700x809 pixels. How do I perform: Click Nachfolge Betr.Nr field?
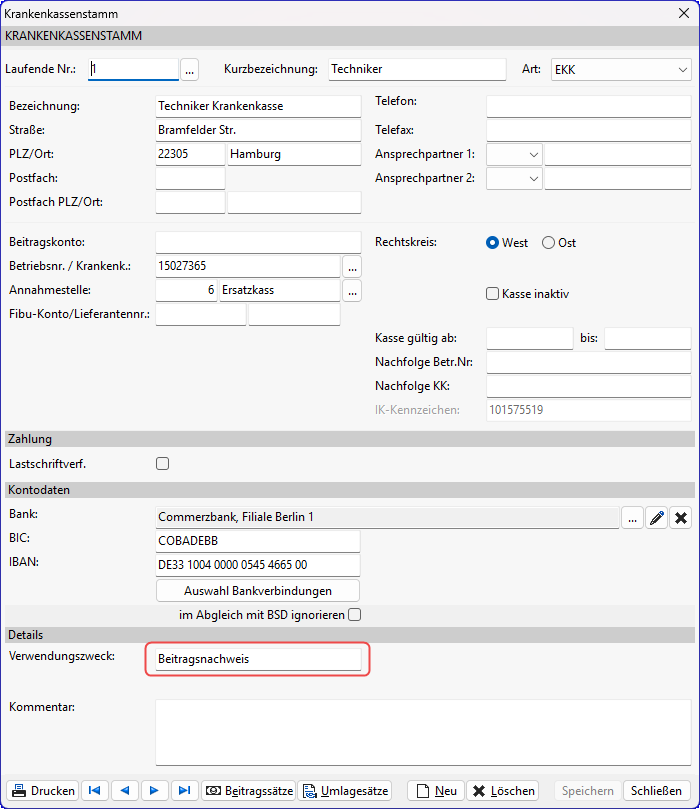[x=589, y=362]
